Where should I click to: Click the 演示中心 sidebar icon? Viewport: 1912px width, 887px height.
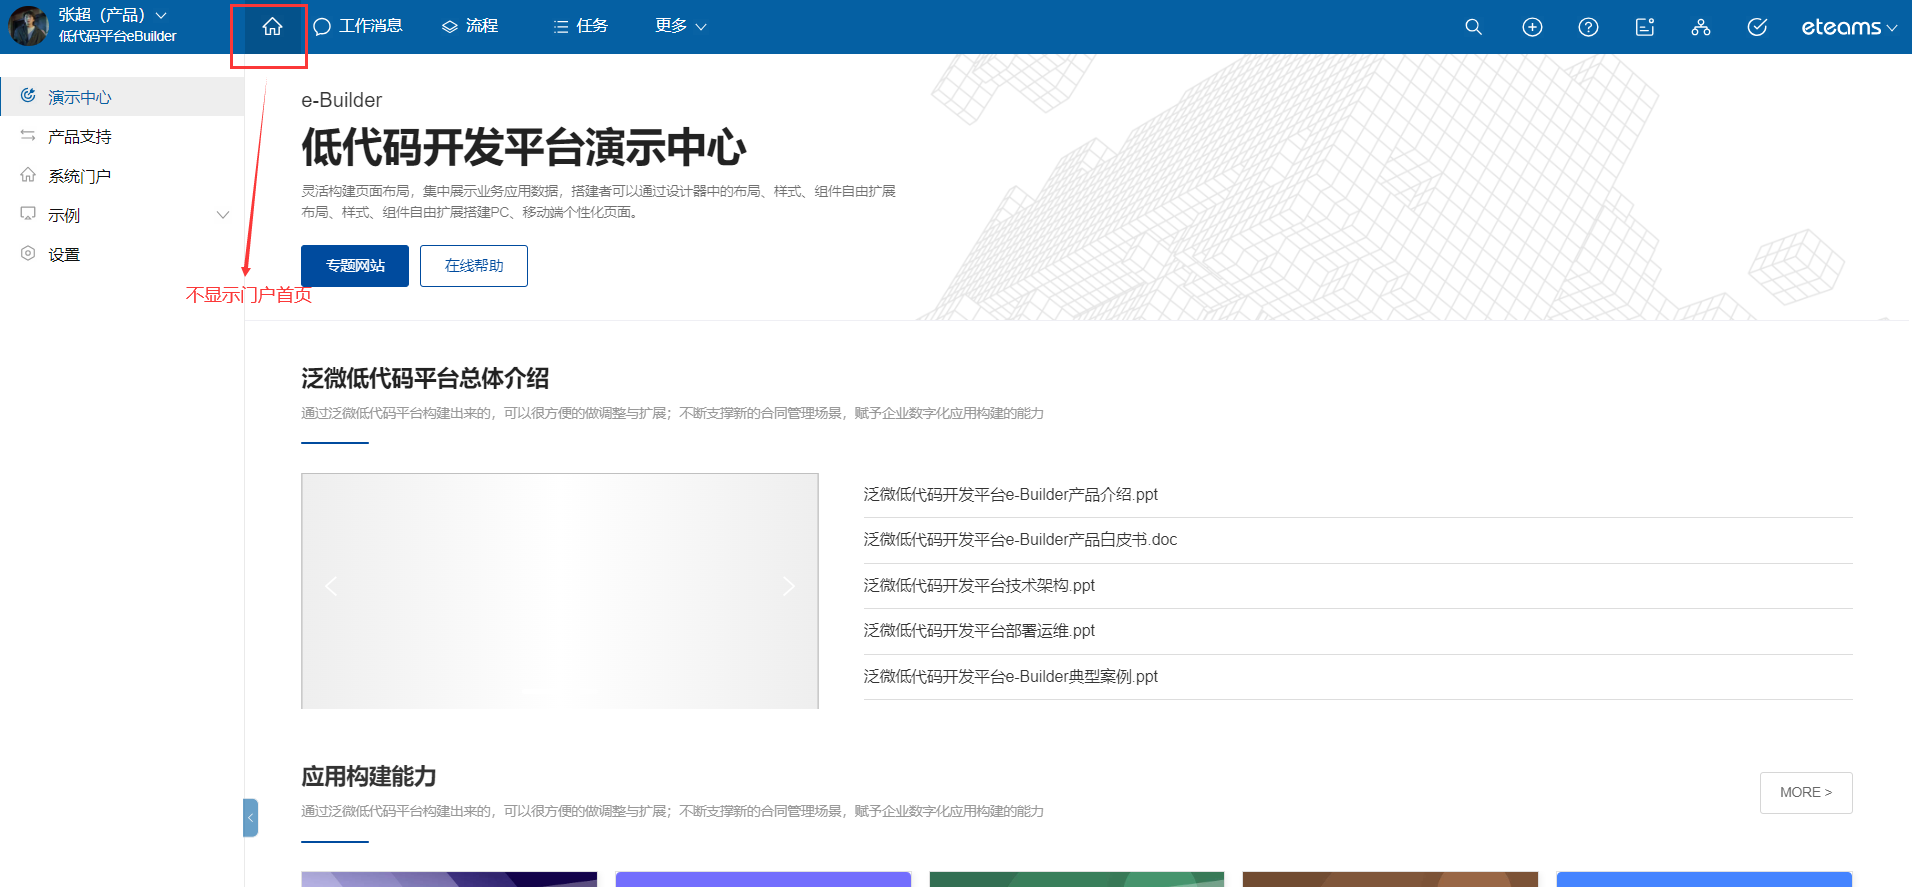tap(28, 96)
